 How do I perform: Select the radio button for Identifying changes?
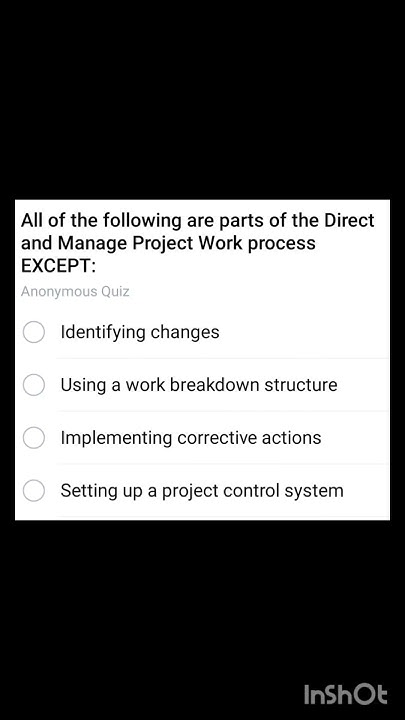(34, 332)
